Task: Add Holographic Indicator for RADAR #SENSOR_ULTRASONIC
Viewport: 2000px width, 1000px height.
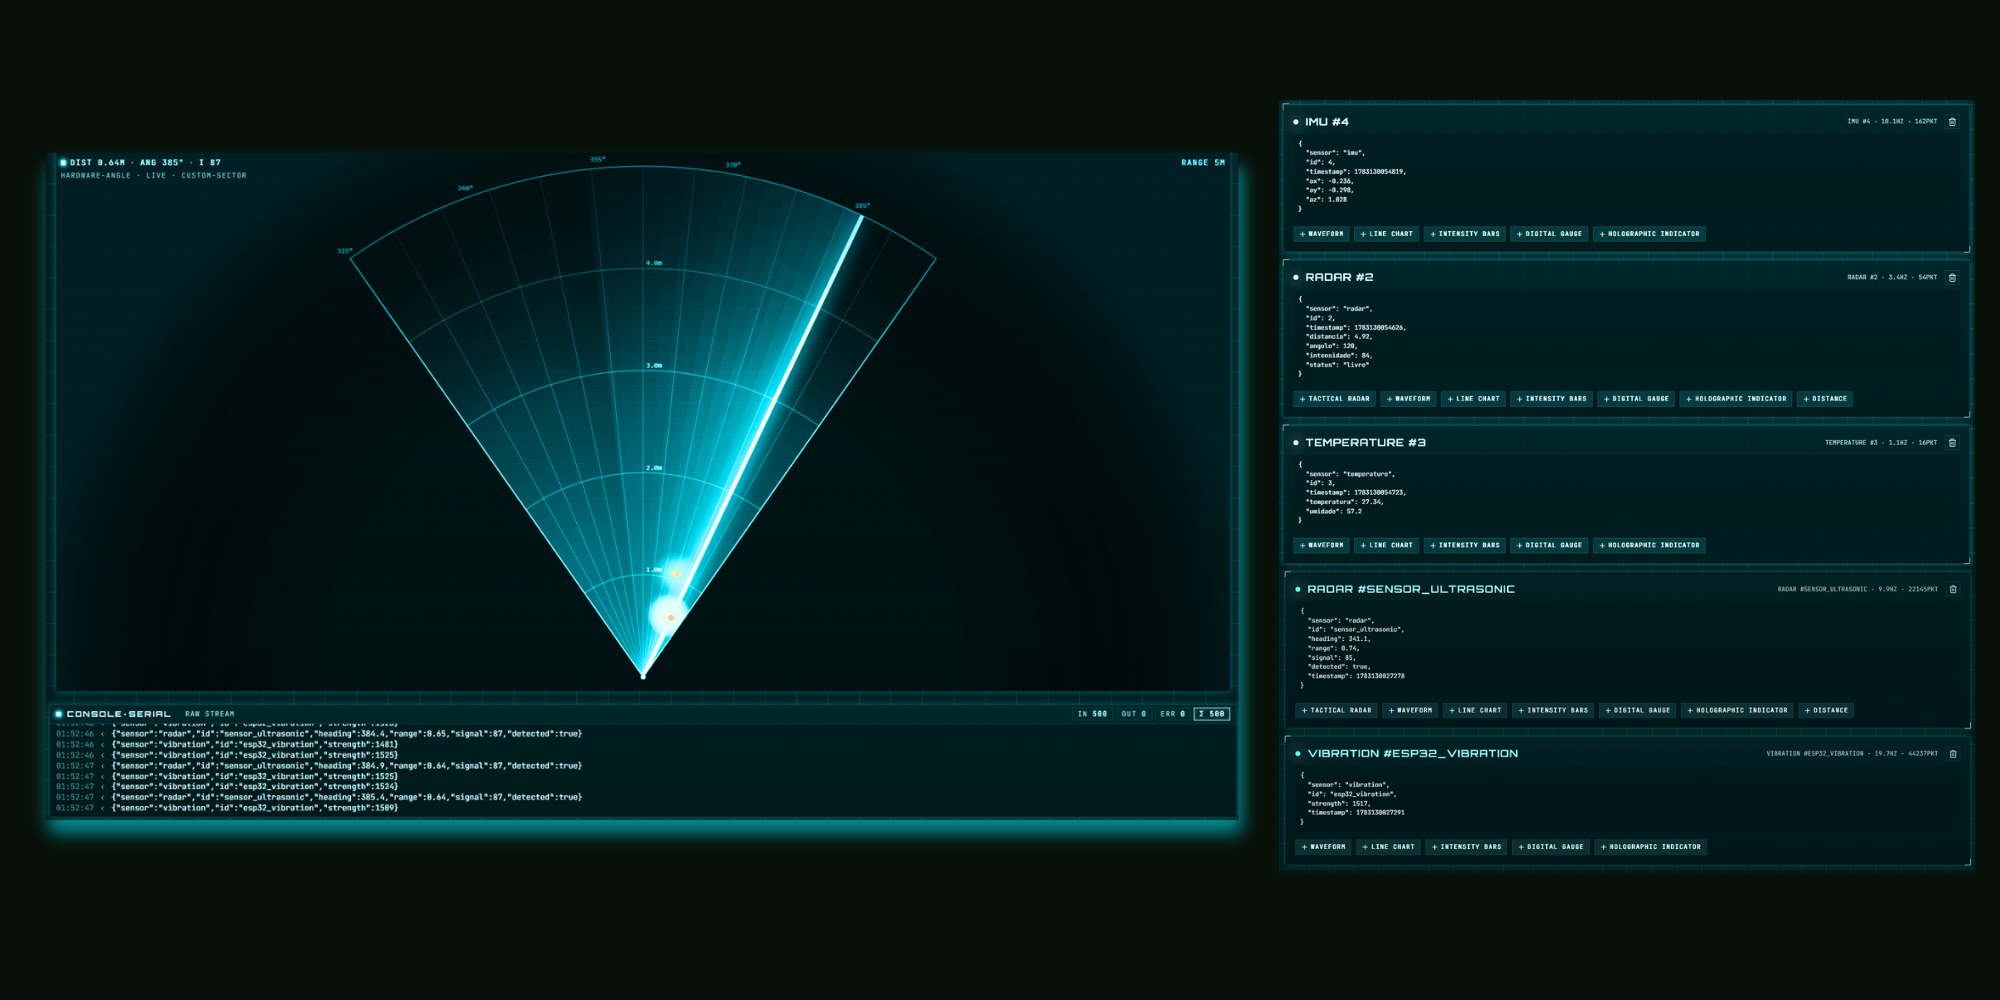Action: [1738, 711]
